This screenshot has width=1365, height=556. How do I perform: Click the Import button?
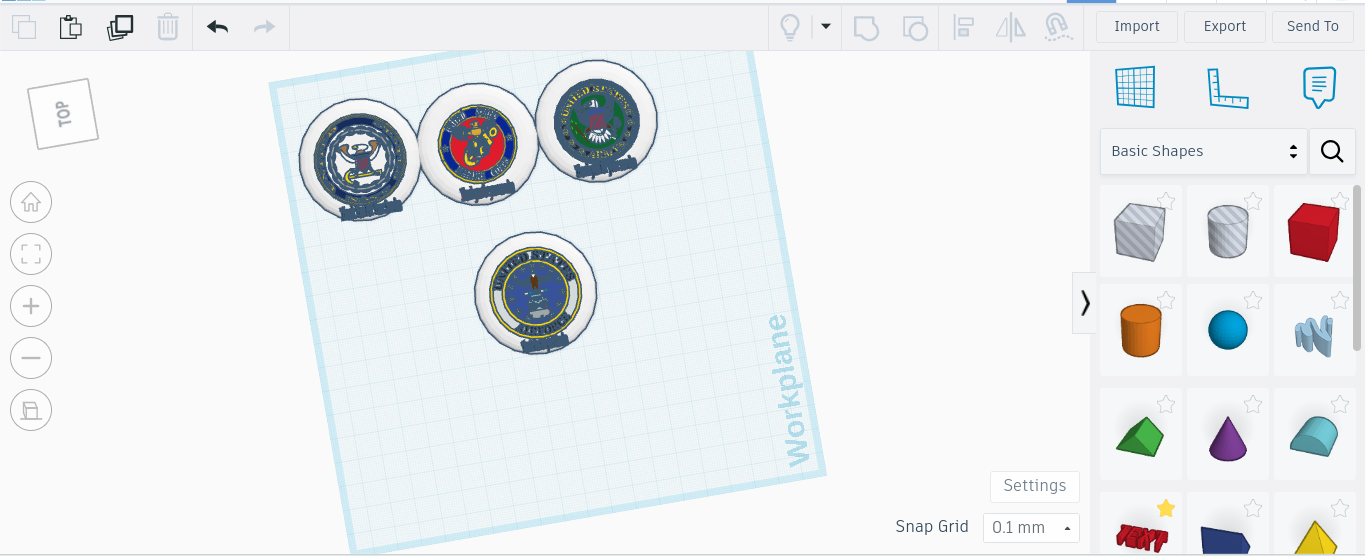coord(1137,27)
